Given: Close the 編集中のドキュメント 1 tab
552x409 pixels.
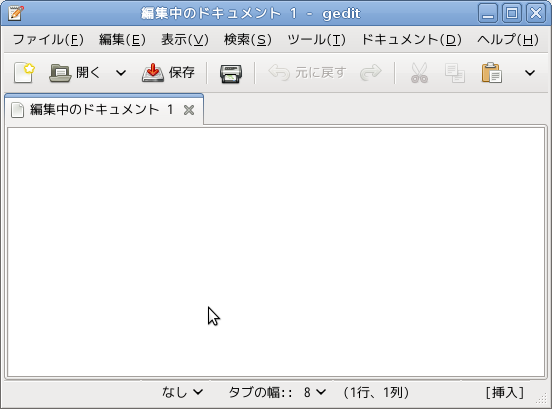Looking at the screenshot, I should click(x=189, y=110).
